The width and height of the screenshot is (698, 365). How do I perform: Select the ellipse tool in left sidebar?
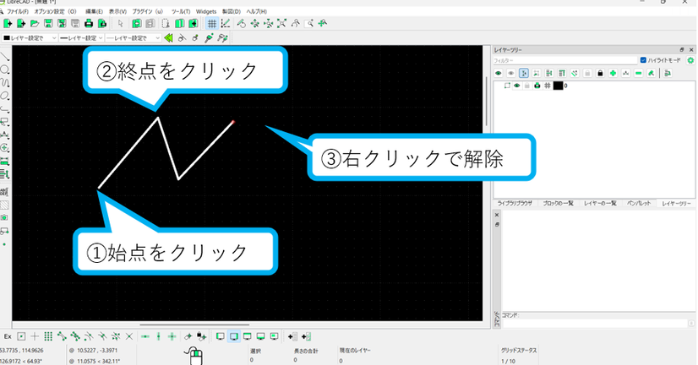point(4,96)
